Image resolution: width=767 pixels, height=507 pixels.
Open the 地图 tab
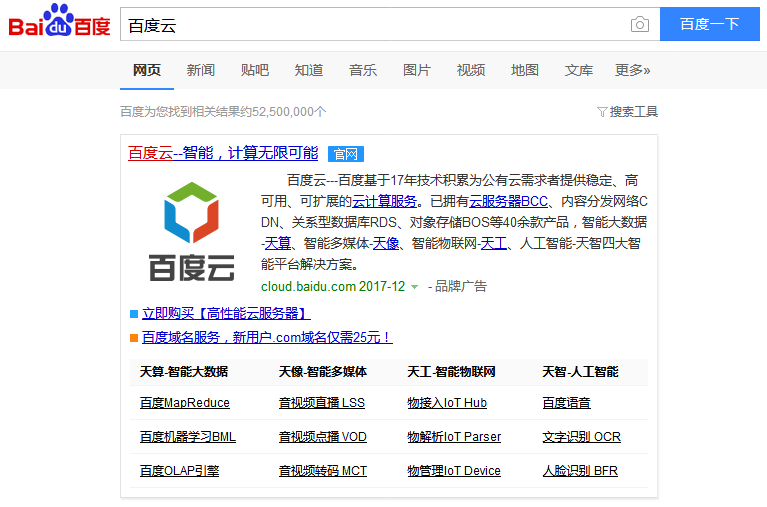tap(525, 70)
